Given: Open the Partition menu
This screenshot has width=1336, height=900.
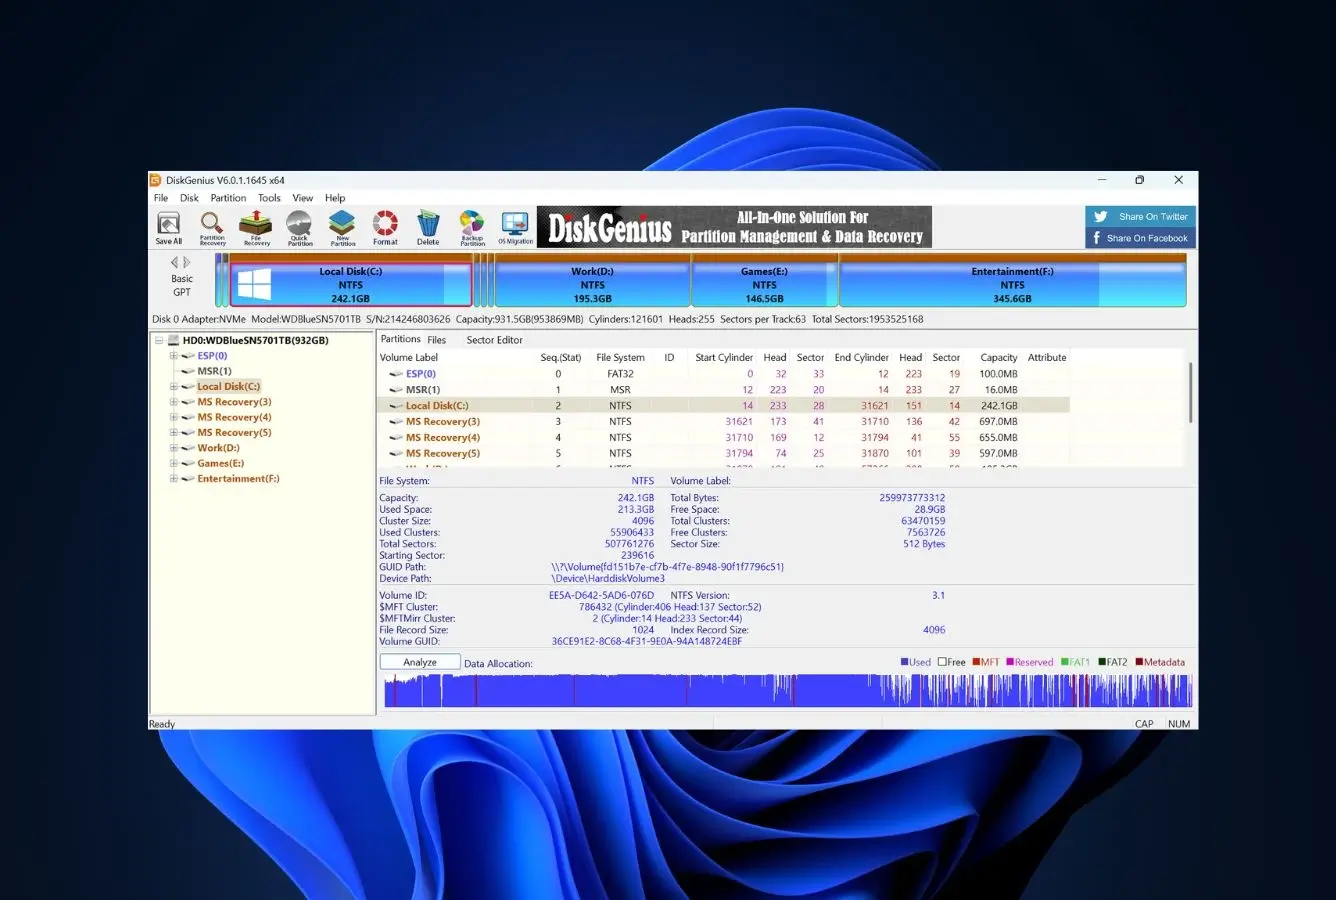Looking at the screenshot, I should point(228,198).
